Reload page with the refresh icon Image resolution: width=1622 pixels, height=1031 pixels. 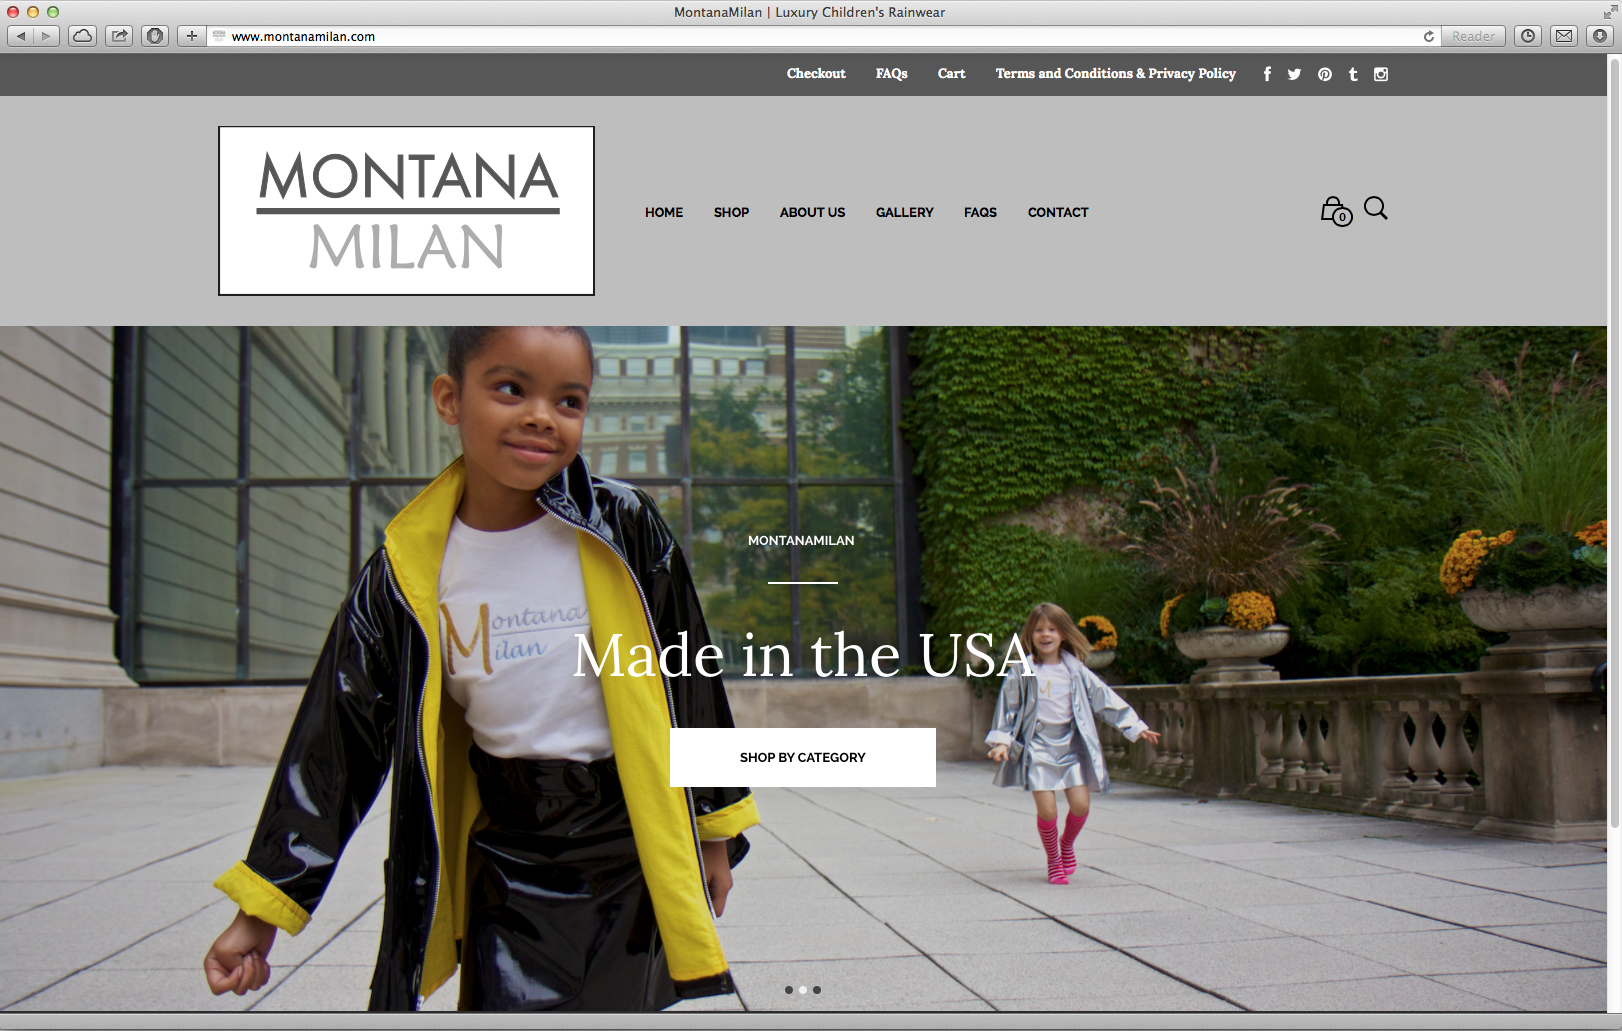[x=1429, y=36]
